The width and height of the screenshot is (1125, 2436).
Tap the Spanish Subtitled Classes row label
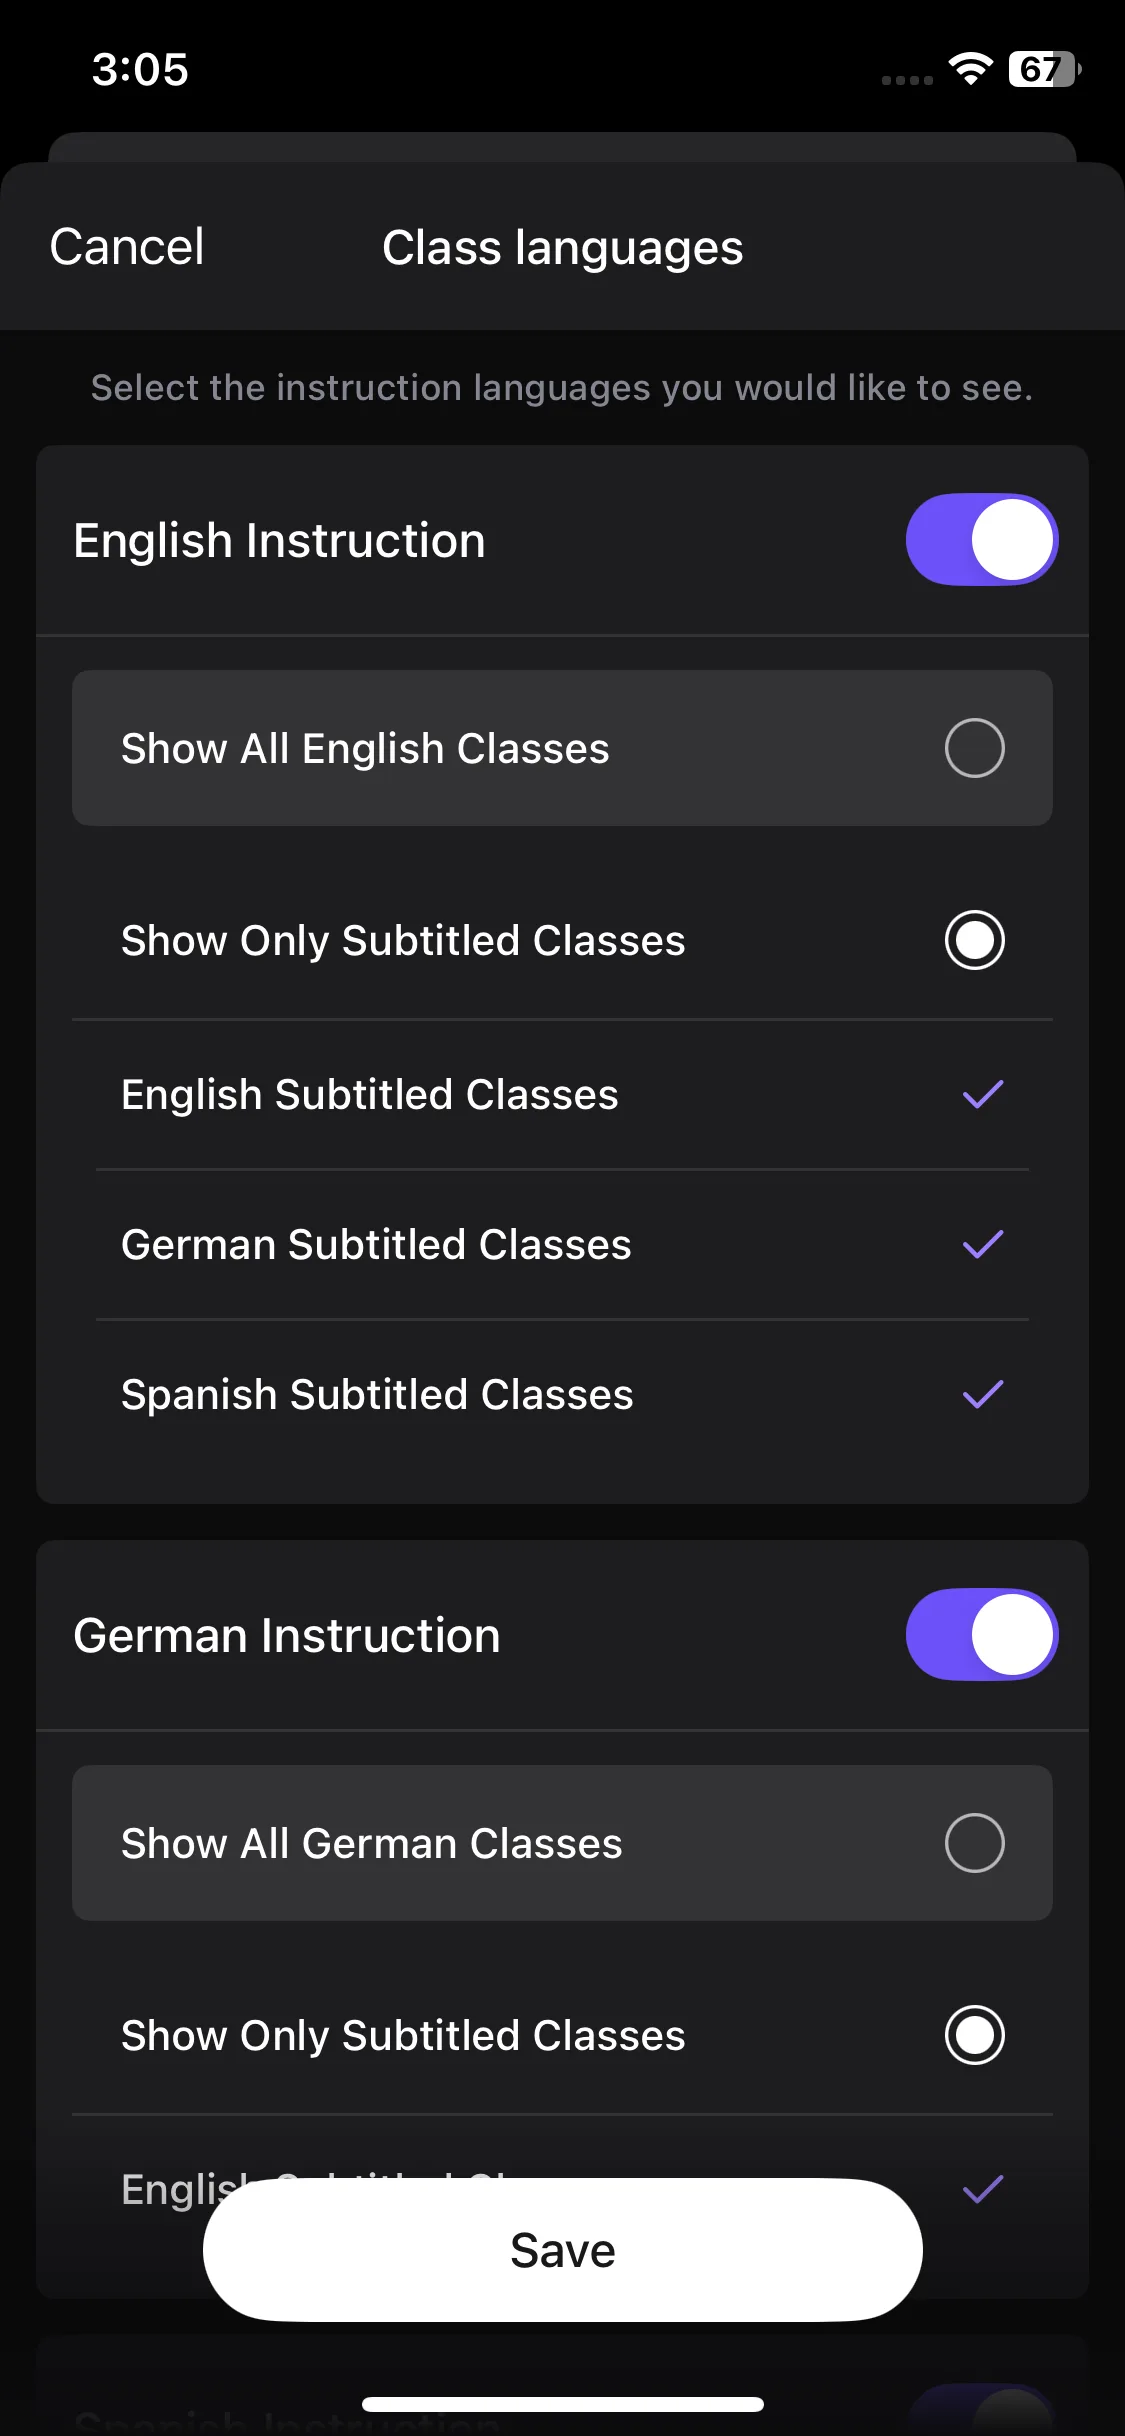(377, 1394)
